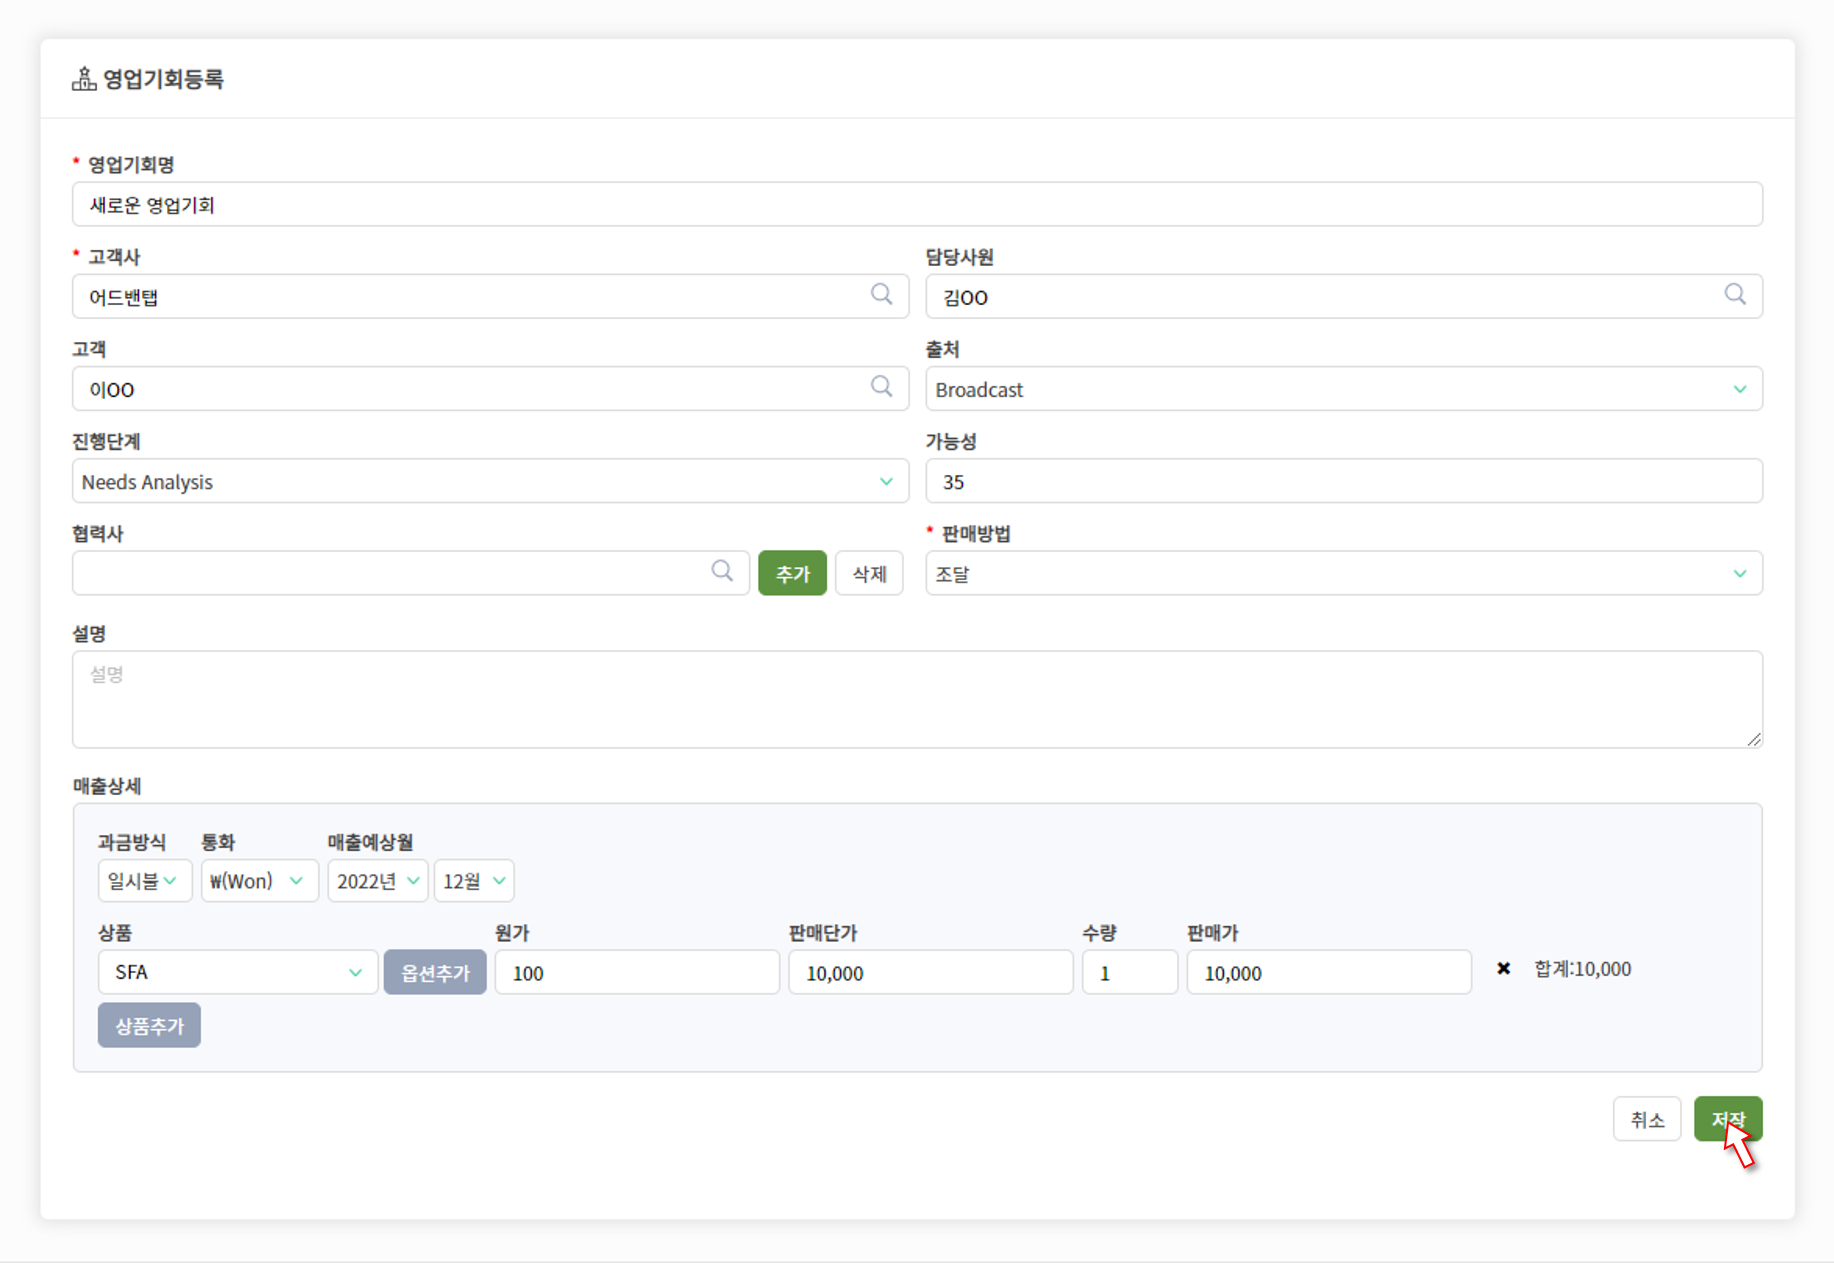Click the 옵션추가 button
The image size is (1834, 1263).
click(435, 973)
